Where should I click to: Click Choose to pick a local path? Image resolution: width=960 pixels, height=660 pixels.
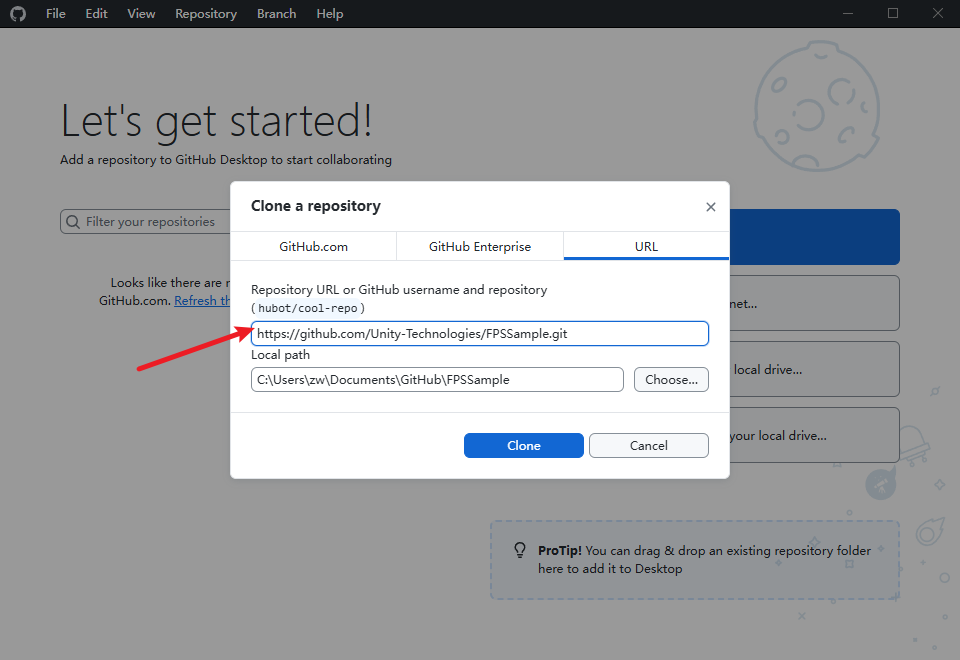[670, 379]
